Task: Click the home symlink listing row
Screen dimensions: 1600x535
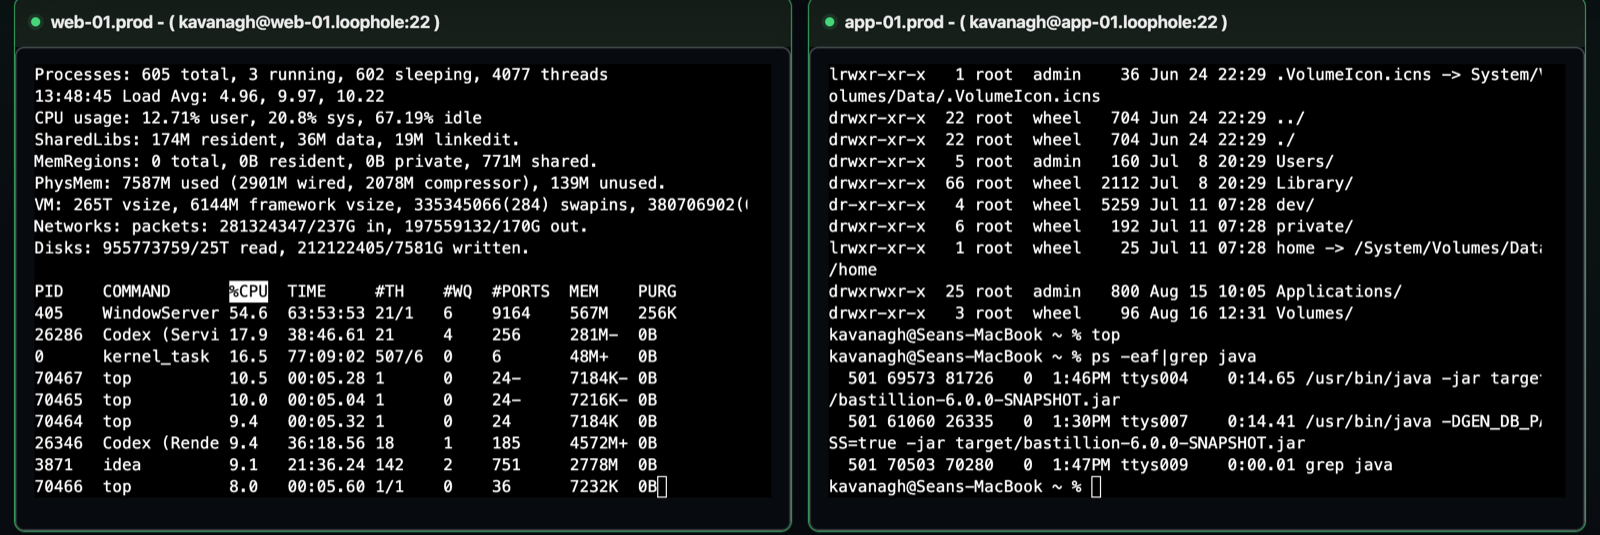Action: [x=1185, y=258]
